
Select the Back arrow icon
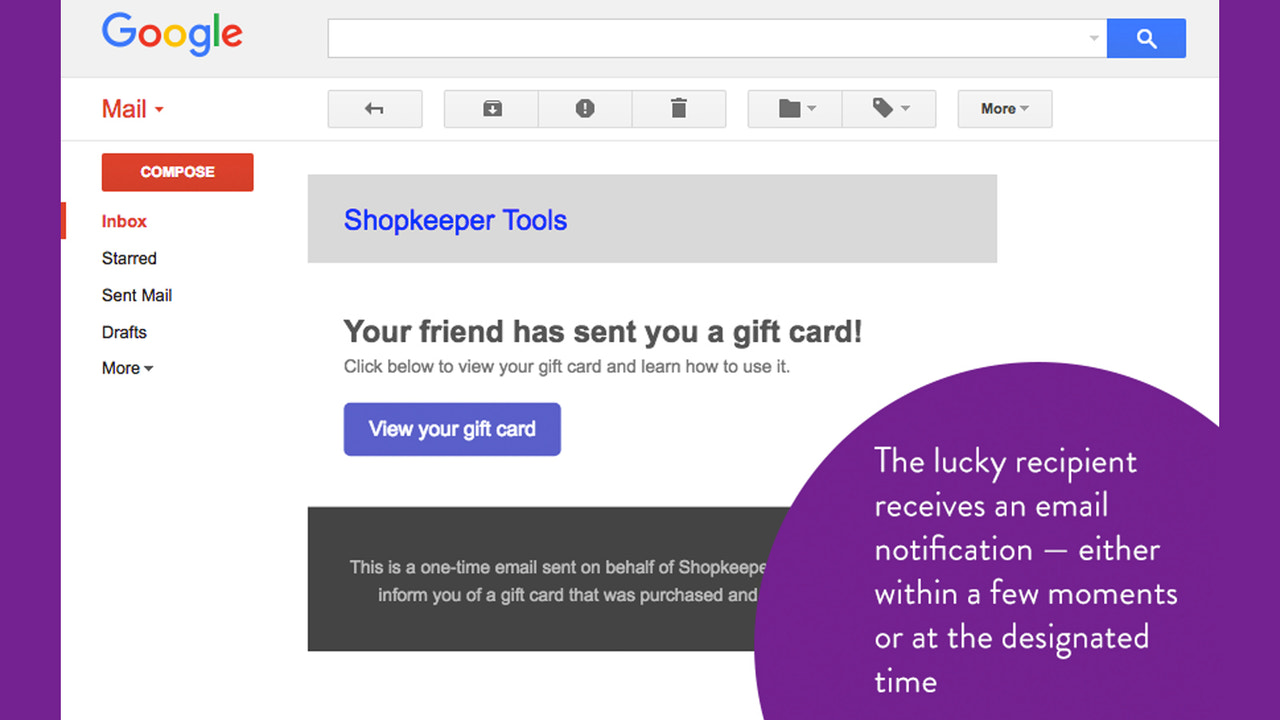374,108
